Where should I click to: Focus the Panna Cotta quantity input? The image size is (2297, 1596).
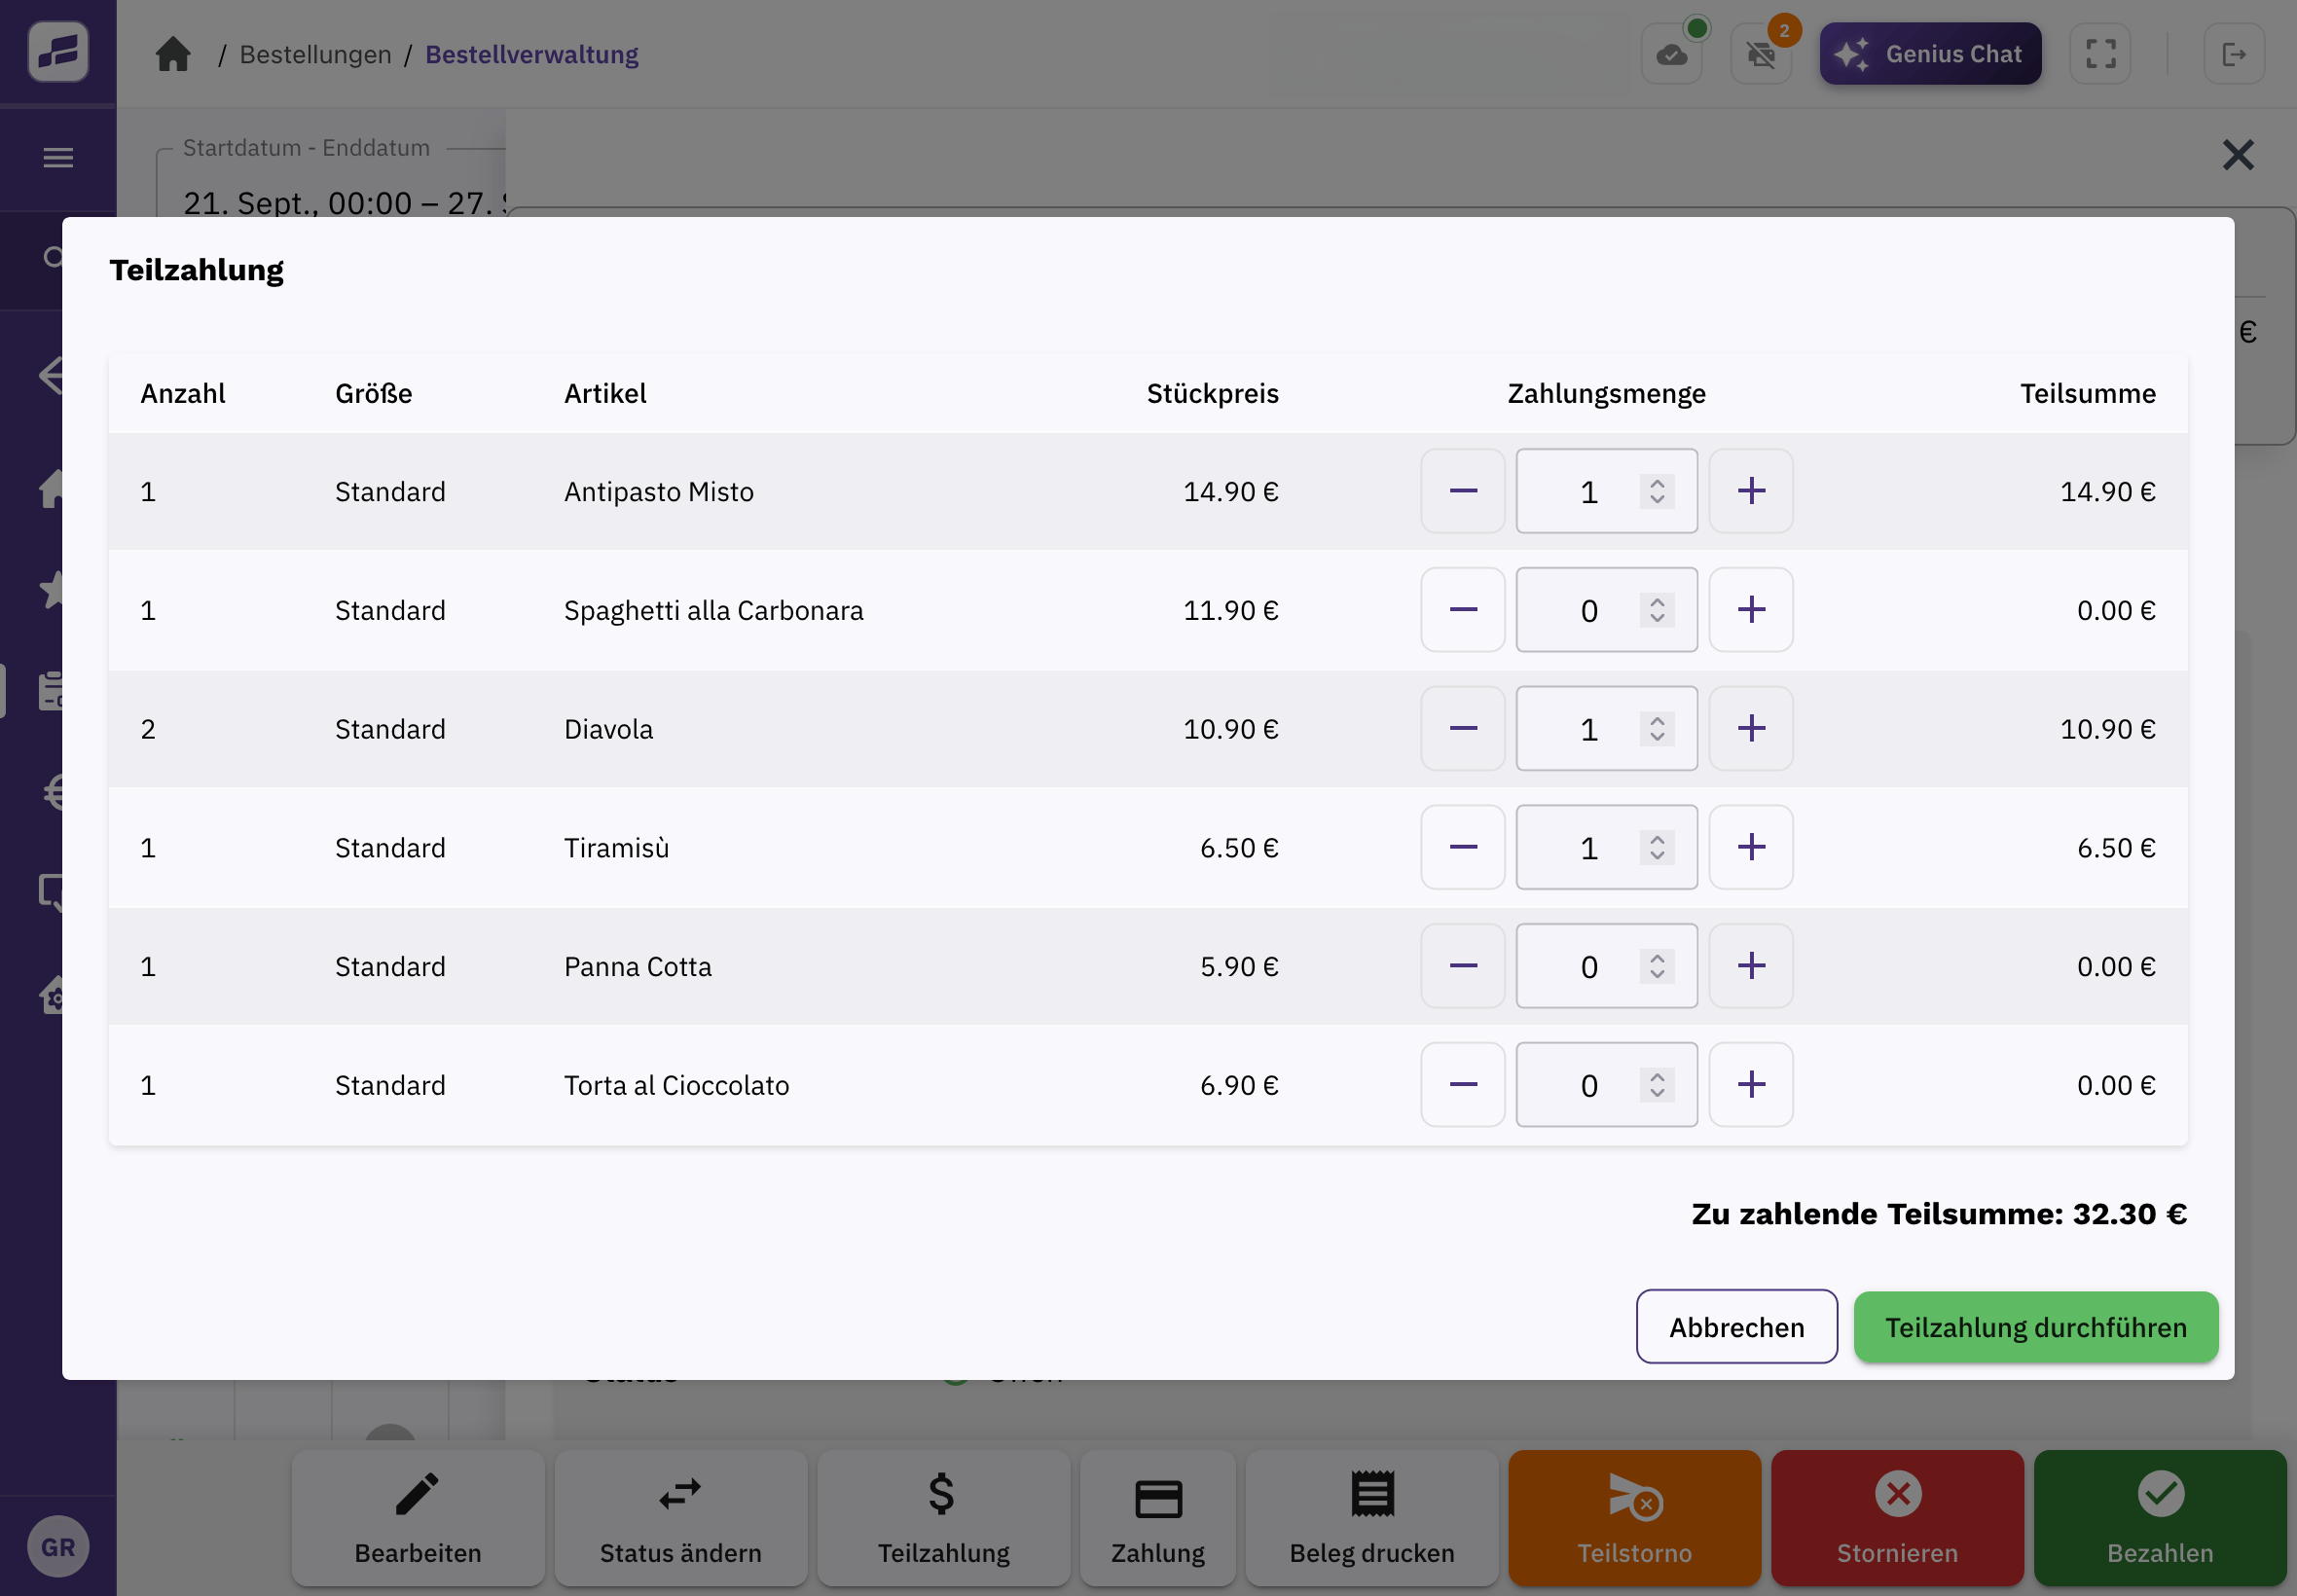[1606, 966]
